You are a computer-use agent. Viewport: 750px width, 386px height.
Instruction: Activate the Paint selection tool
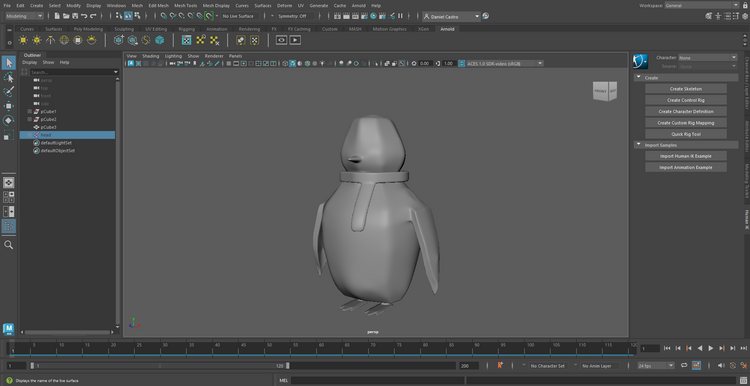pyautogui.click(x=9, y=92)
